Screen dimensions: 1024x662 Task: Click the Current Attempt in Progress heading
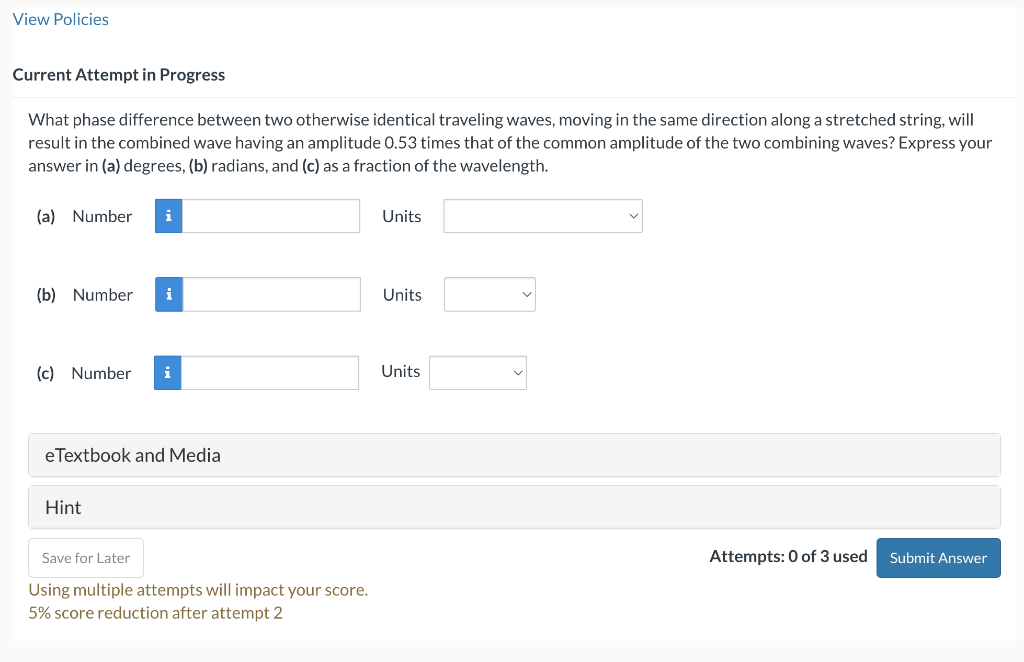[x=119, y=75]
